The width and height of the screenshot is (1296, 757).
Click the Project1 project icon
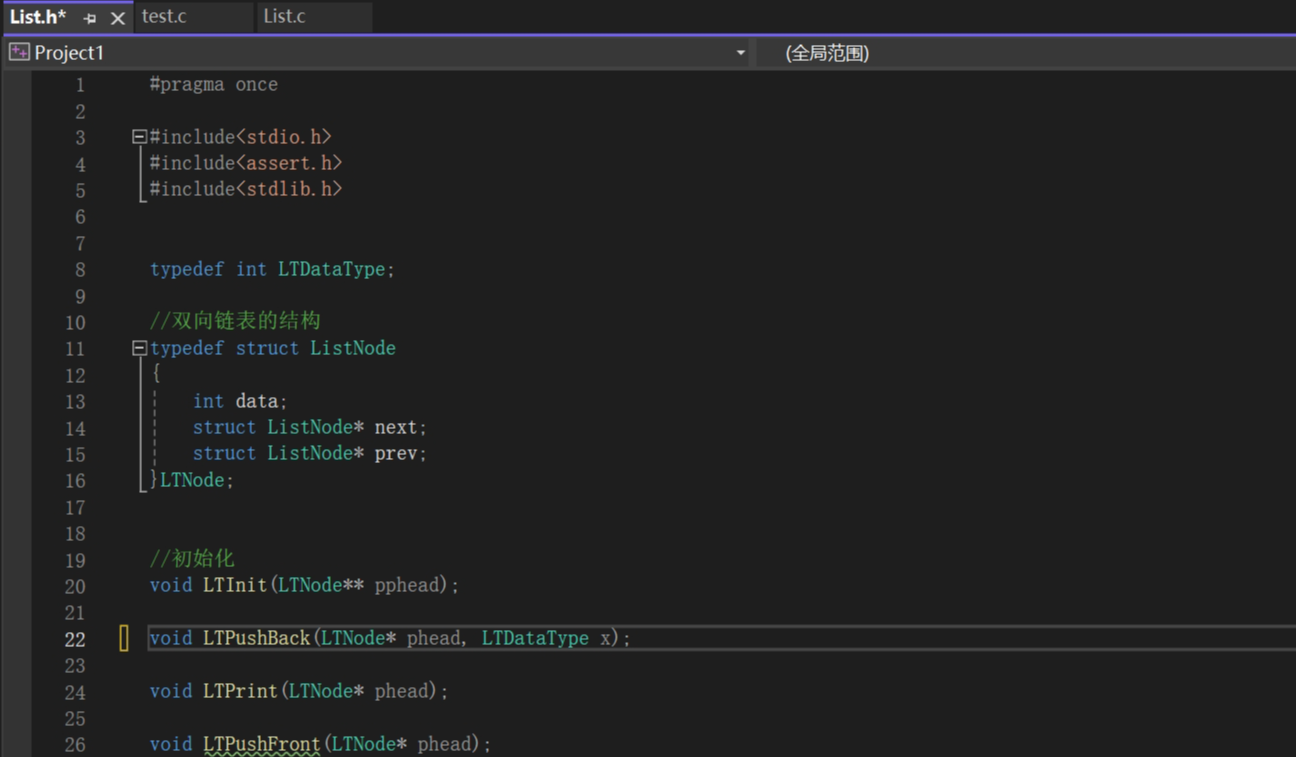pos(19,52)
